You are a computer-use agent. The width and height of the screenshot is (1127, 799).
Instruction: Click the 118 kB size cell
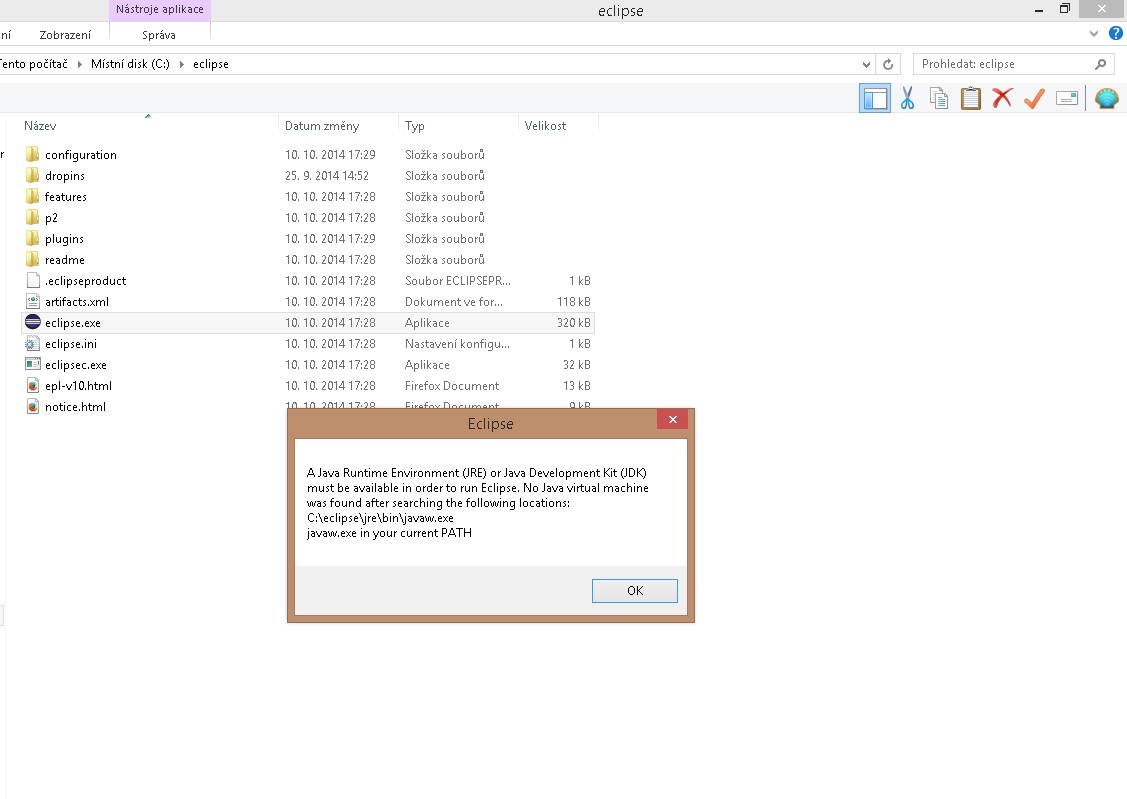coord(574,302)
